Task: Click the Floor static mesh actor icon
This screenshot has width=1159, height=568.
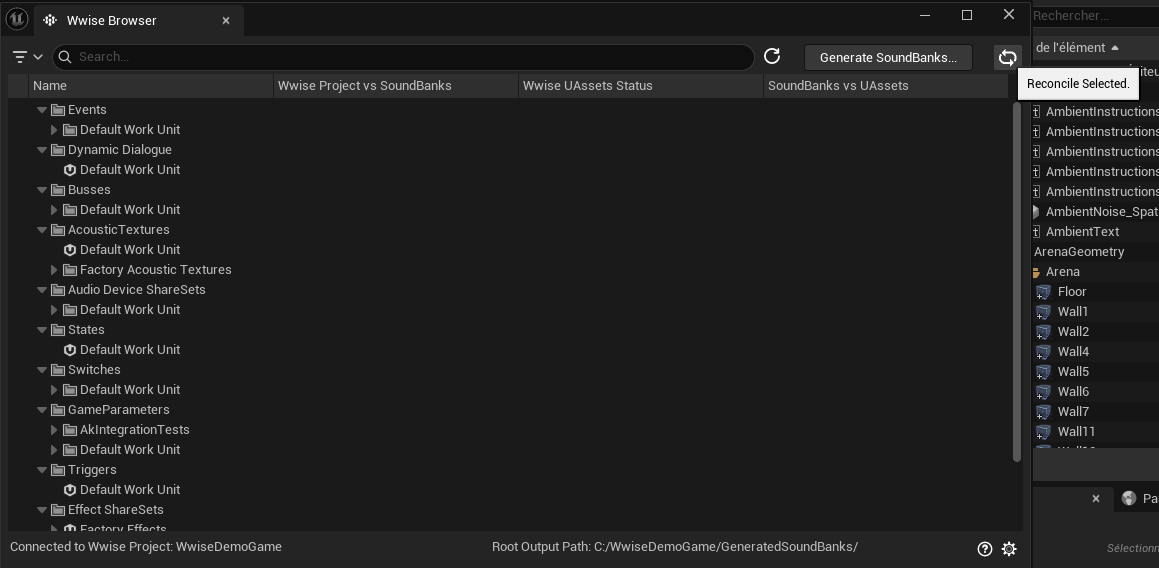Action: tap(1043, 292)
